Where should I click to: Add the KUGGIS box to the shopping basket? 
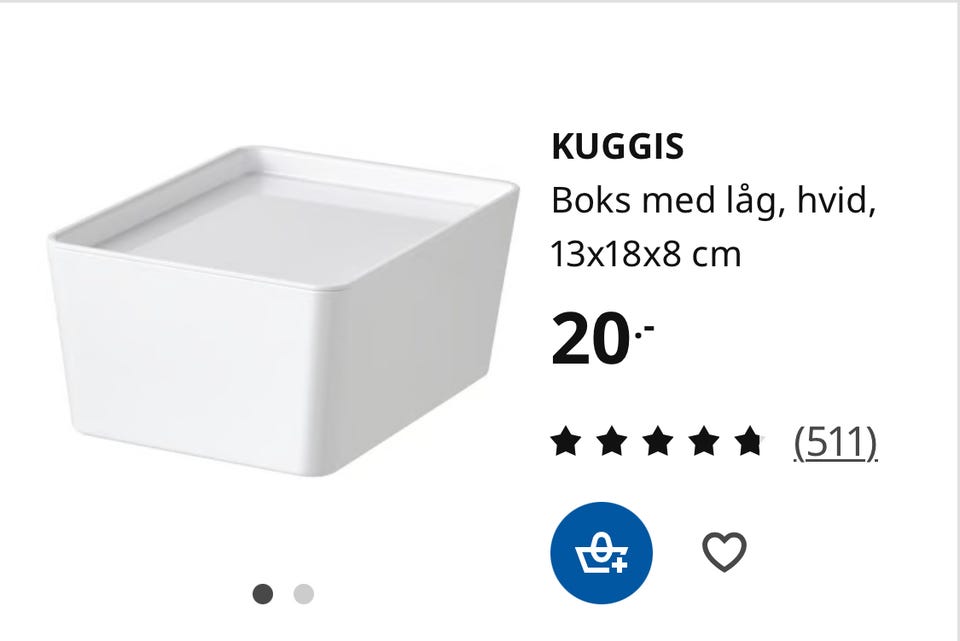[601, 553]
